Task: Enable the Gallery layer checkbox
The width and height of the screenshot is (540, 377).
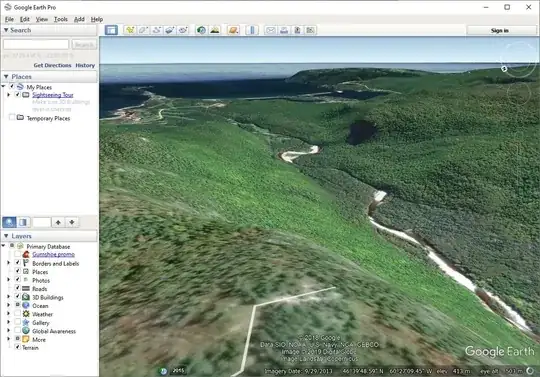Action: [x=18, y=323]
